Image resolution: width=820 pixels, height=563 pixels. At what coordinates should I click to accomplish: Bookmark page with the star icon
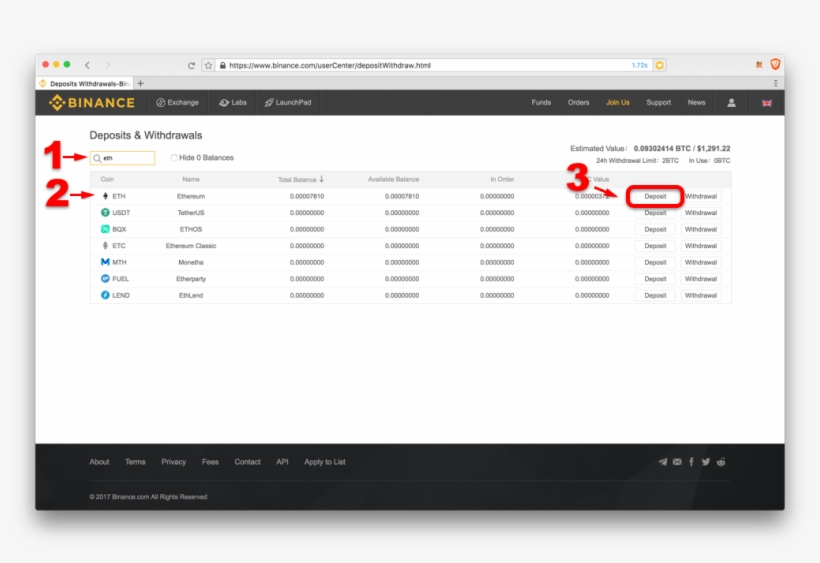click(209, 65)
